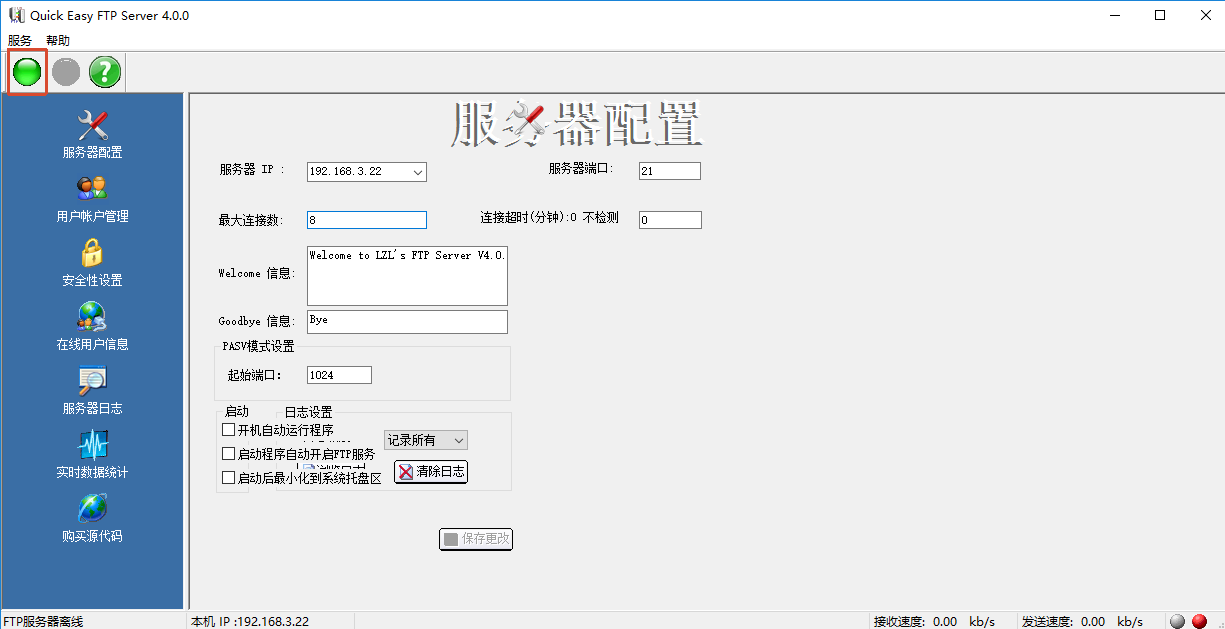Click the red status light in status bar
The width and height of the screenshot is (1225, 629).
click(1199, 621)
